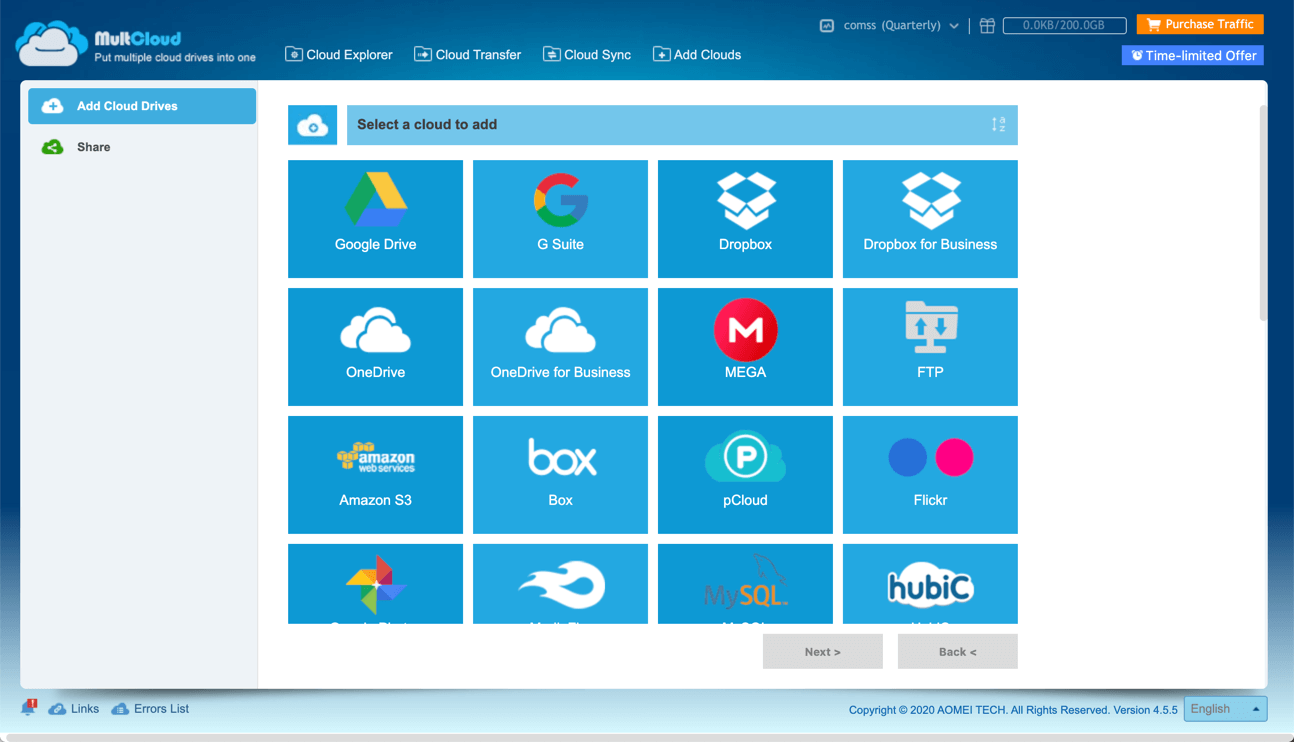
Task: Click the add-cloud icon beside the header
Action: point(312,125)
